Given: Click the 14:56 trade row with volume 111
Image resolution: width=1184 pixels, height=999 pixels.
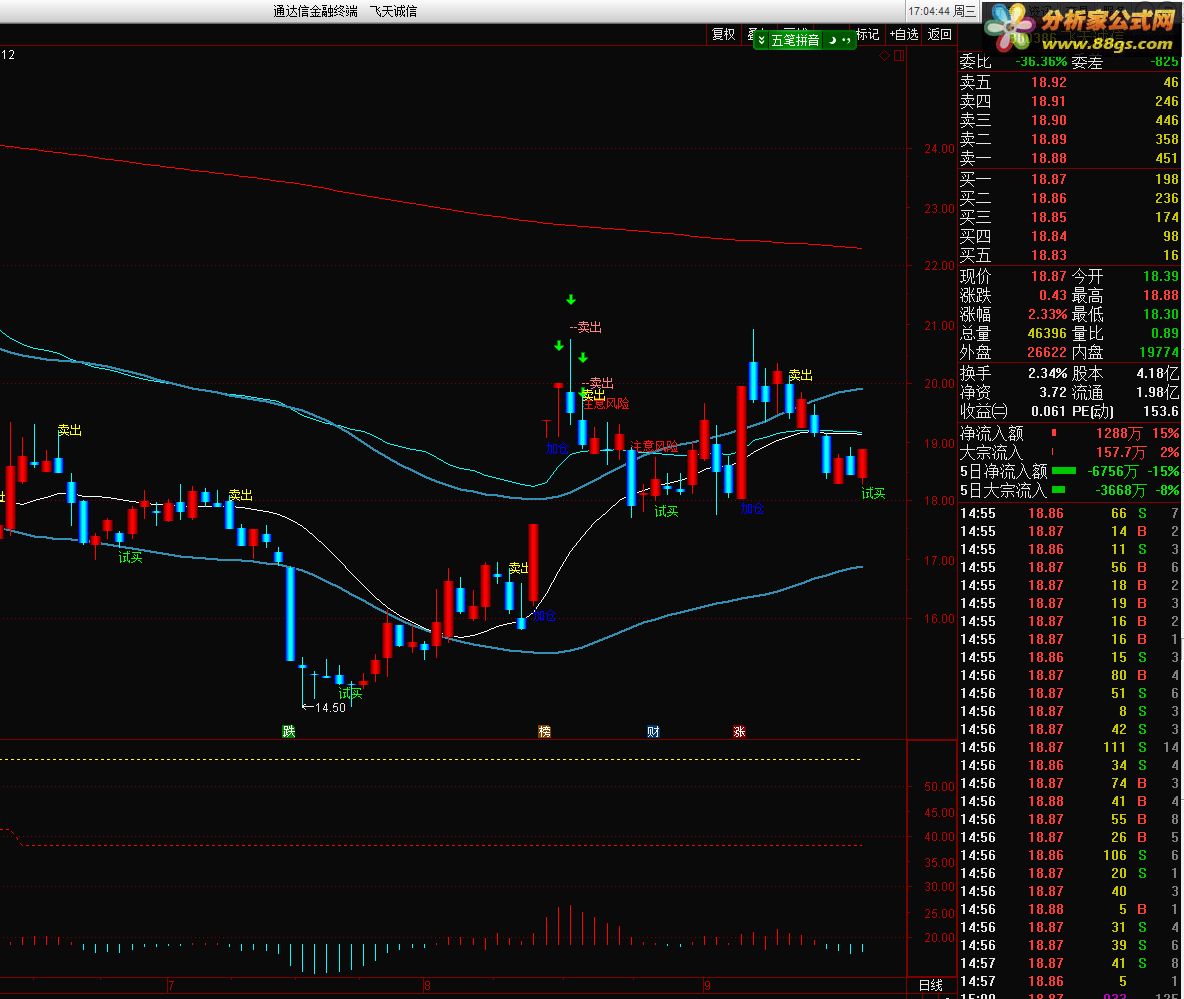Looking at the screenshot, I should point(1068,747).
